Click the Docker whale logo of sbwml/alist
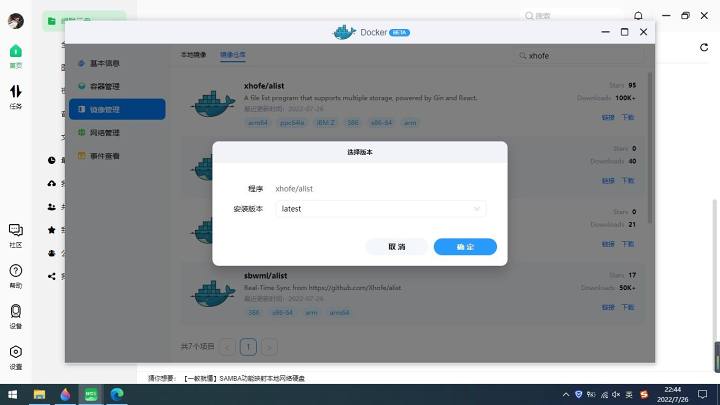 pyautogui.click(x=213, y=293)
